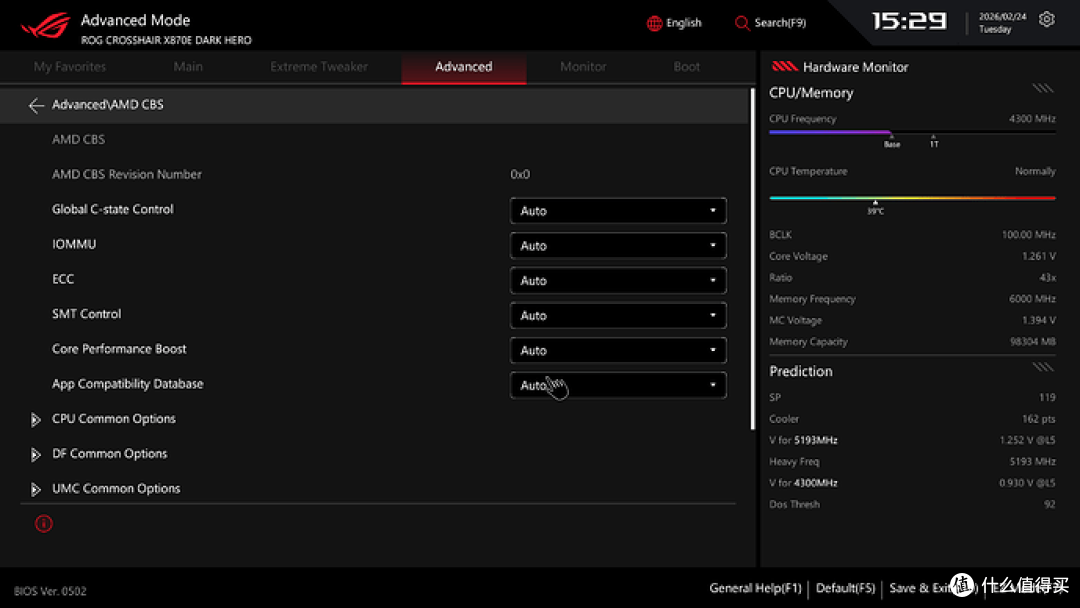
Task: Click the BCLK 100.00 MHz value
Action: tap(1028, 235)
